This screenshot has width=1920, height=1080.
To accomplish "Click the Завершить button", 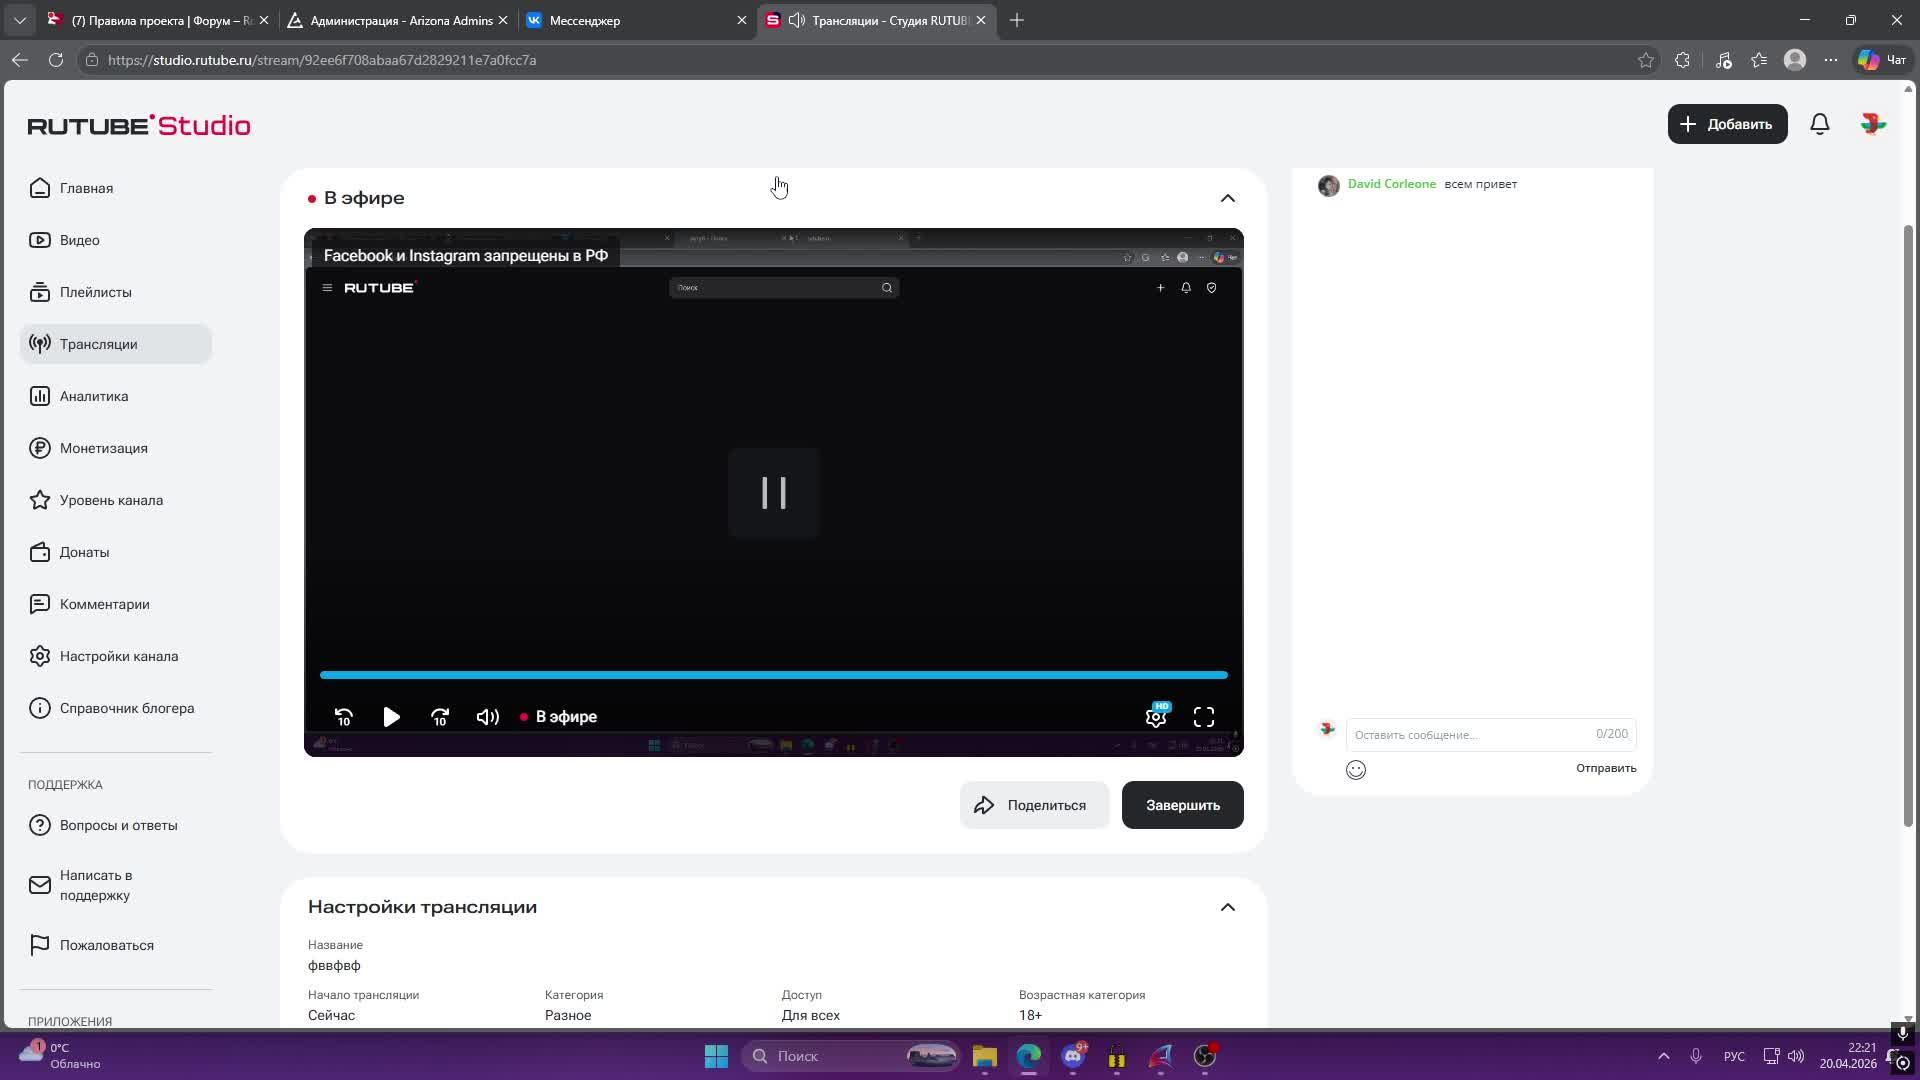I will (x=1182, y=805).
